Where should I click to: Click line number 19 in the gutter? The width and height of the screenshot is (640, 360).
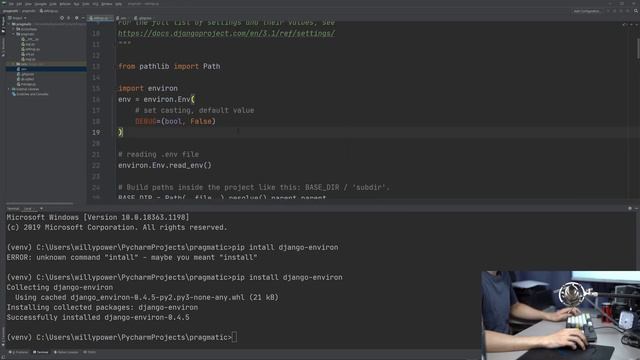coord(96,132)
